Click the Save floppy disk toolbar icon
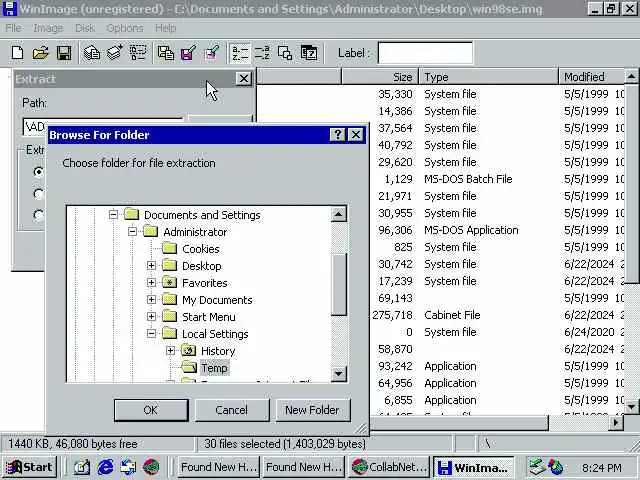Image resolution: width=640 pixels, height=480 pixels. pos(64,53)
